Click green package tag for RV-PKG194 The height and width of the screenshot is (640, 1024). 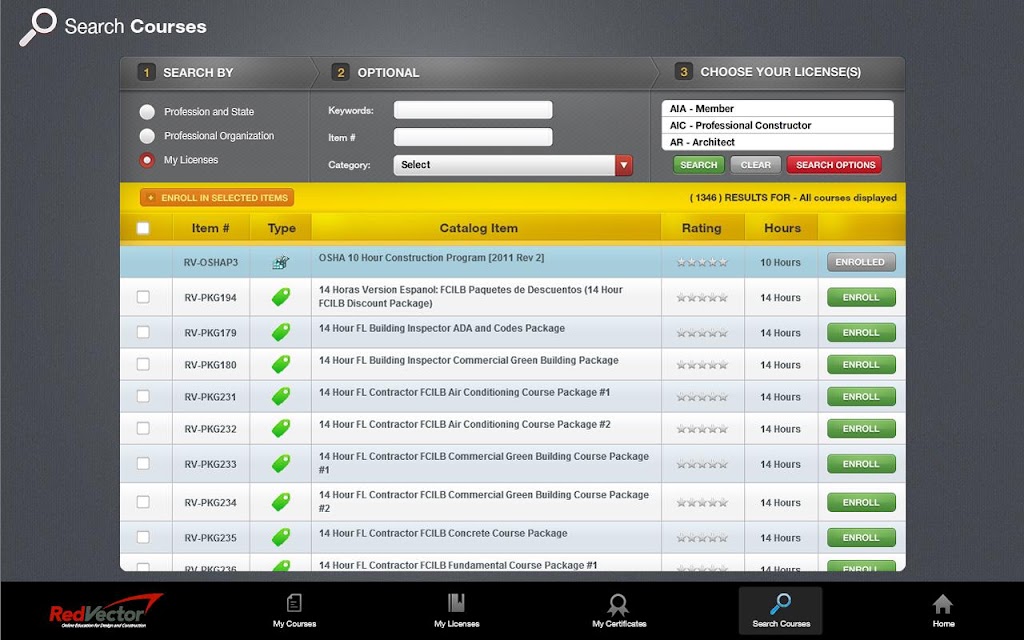[x=281, y=297]
